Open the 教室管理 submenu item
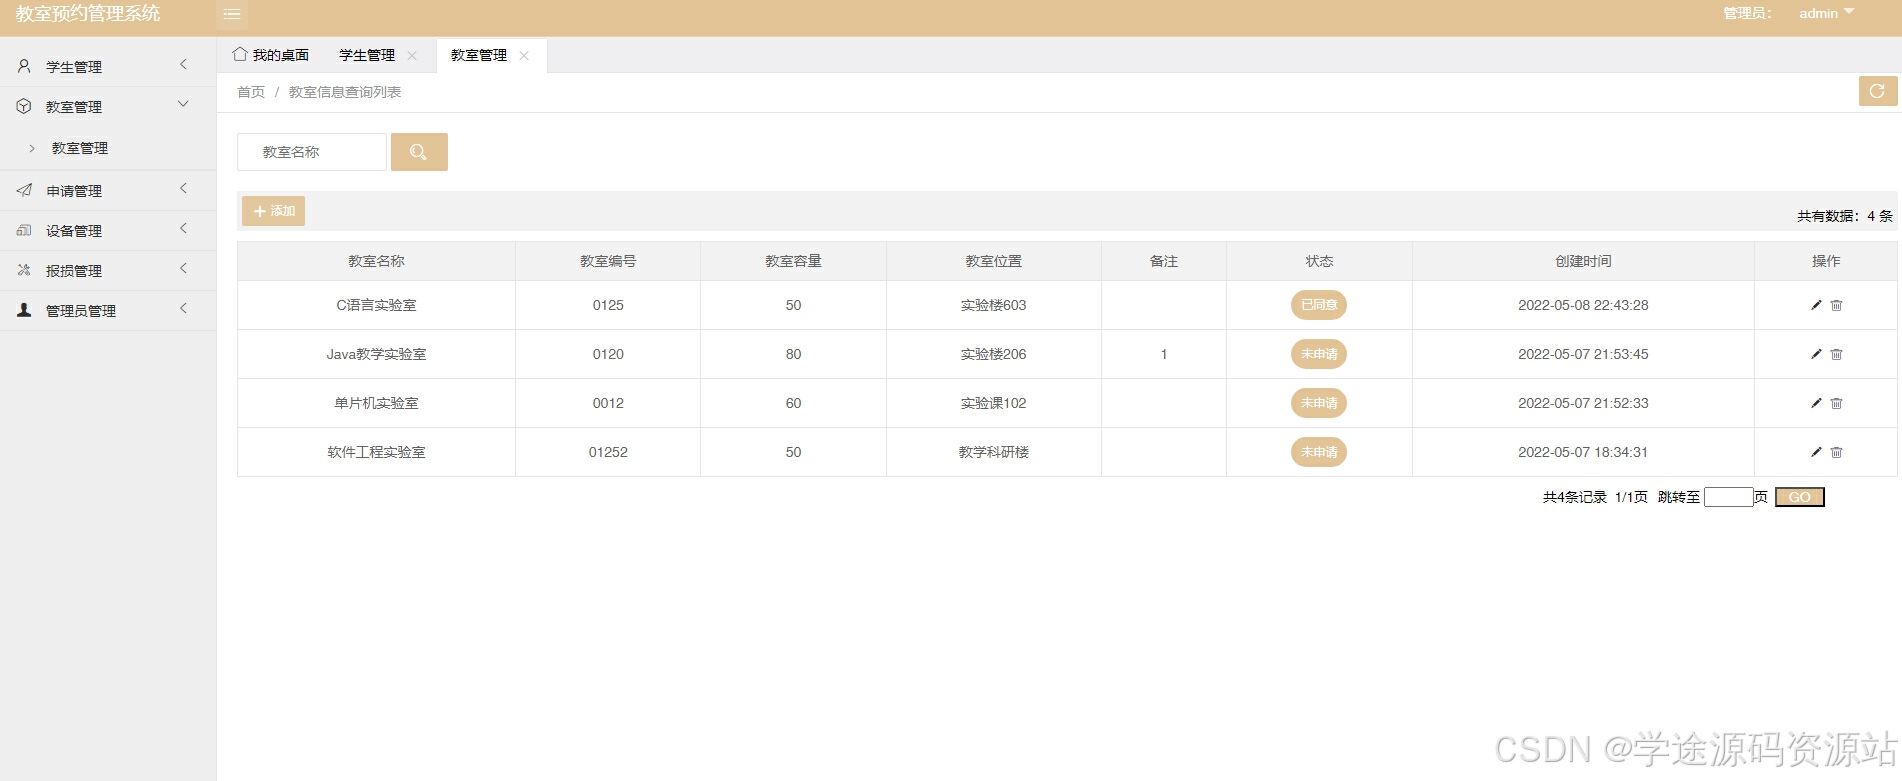The image size is (1902, 781). coord(80,148)
